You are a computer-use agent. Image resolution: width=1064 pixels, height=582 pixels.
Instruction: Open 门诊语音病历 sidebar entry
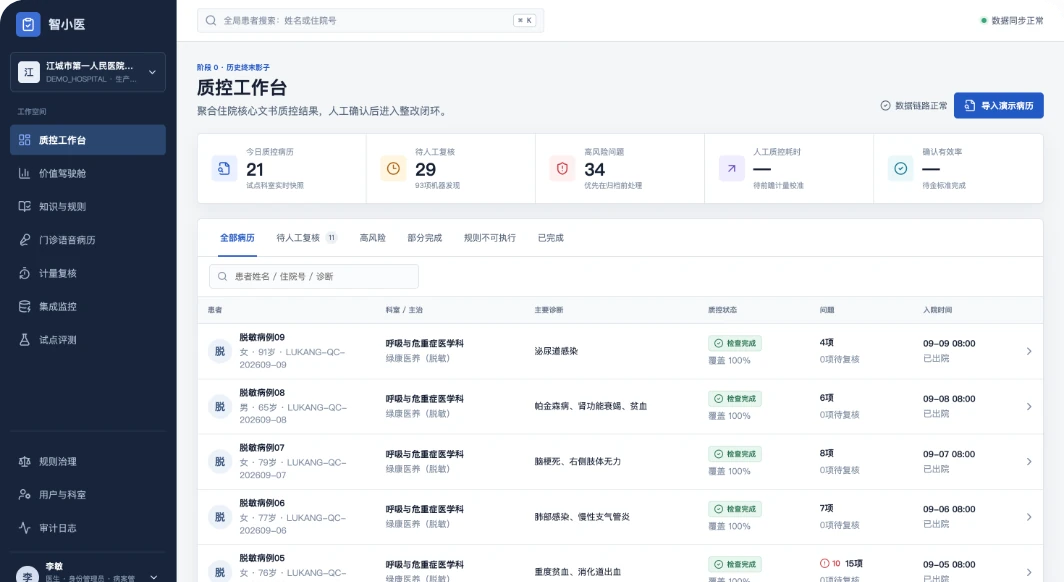tap(88, 239)
